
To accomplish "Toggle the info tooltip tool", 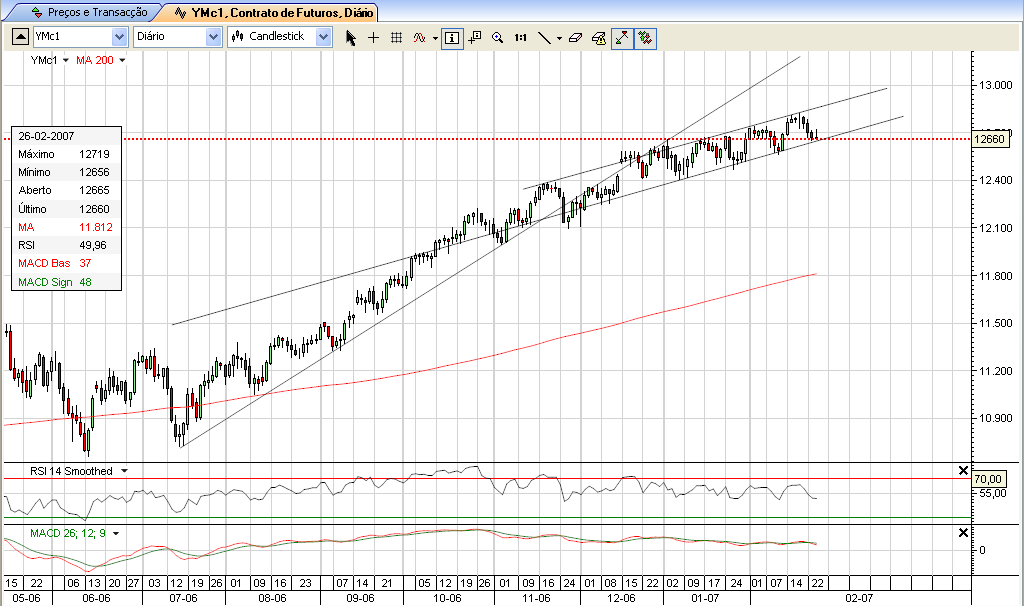I will (x=451, y=37).
